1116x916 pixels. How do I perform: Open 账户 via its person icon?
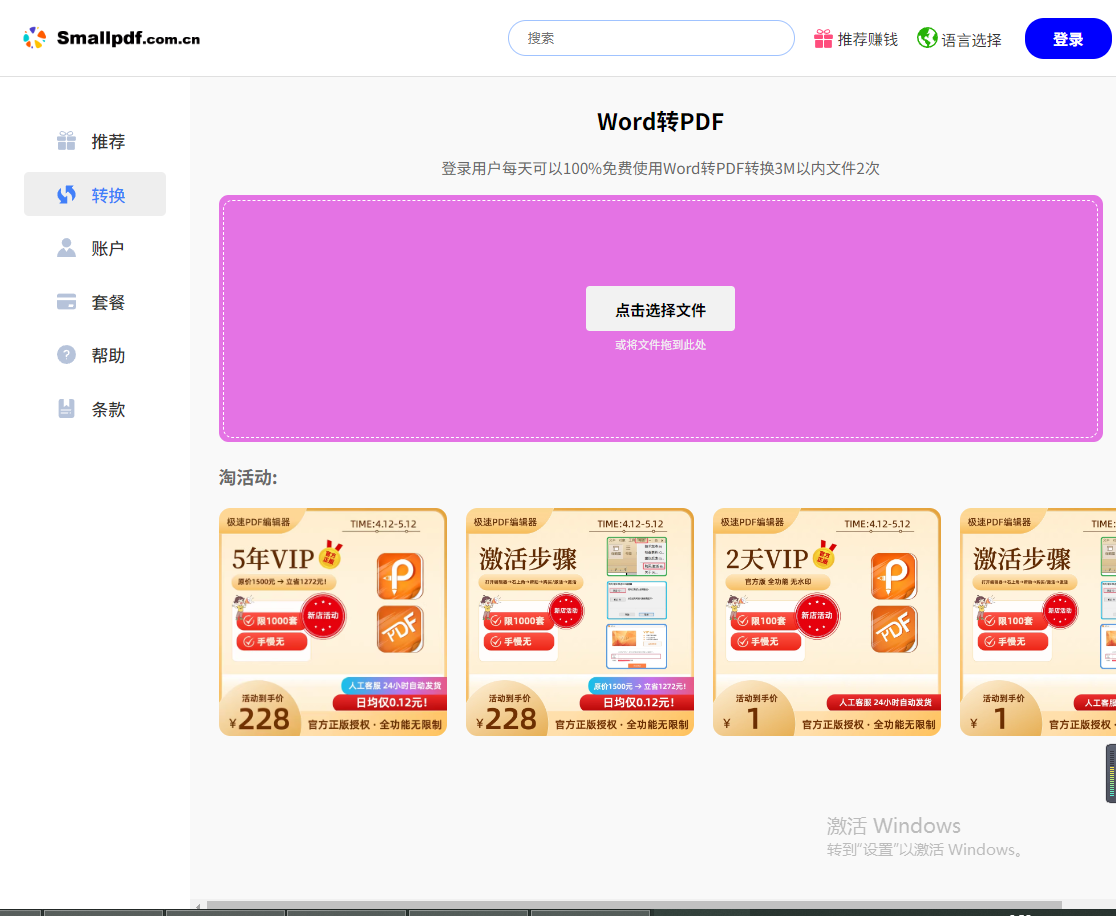pos(66,248)
